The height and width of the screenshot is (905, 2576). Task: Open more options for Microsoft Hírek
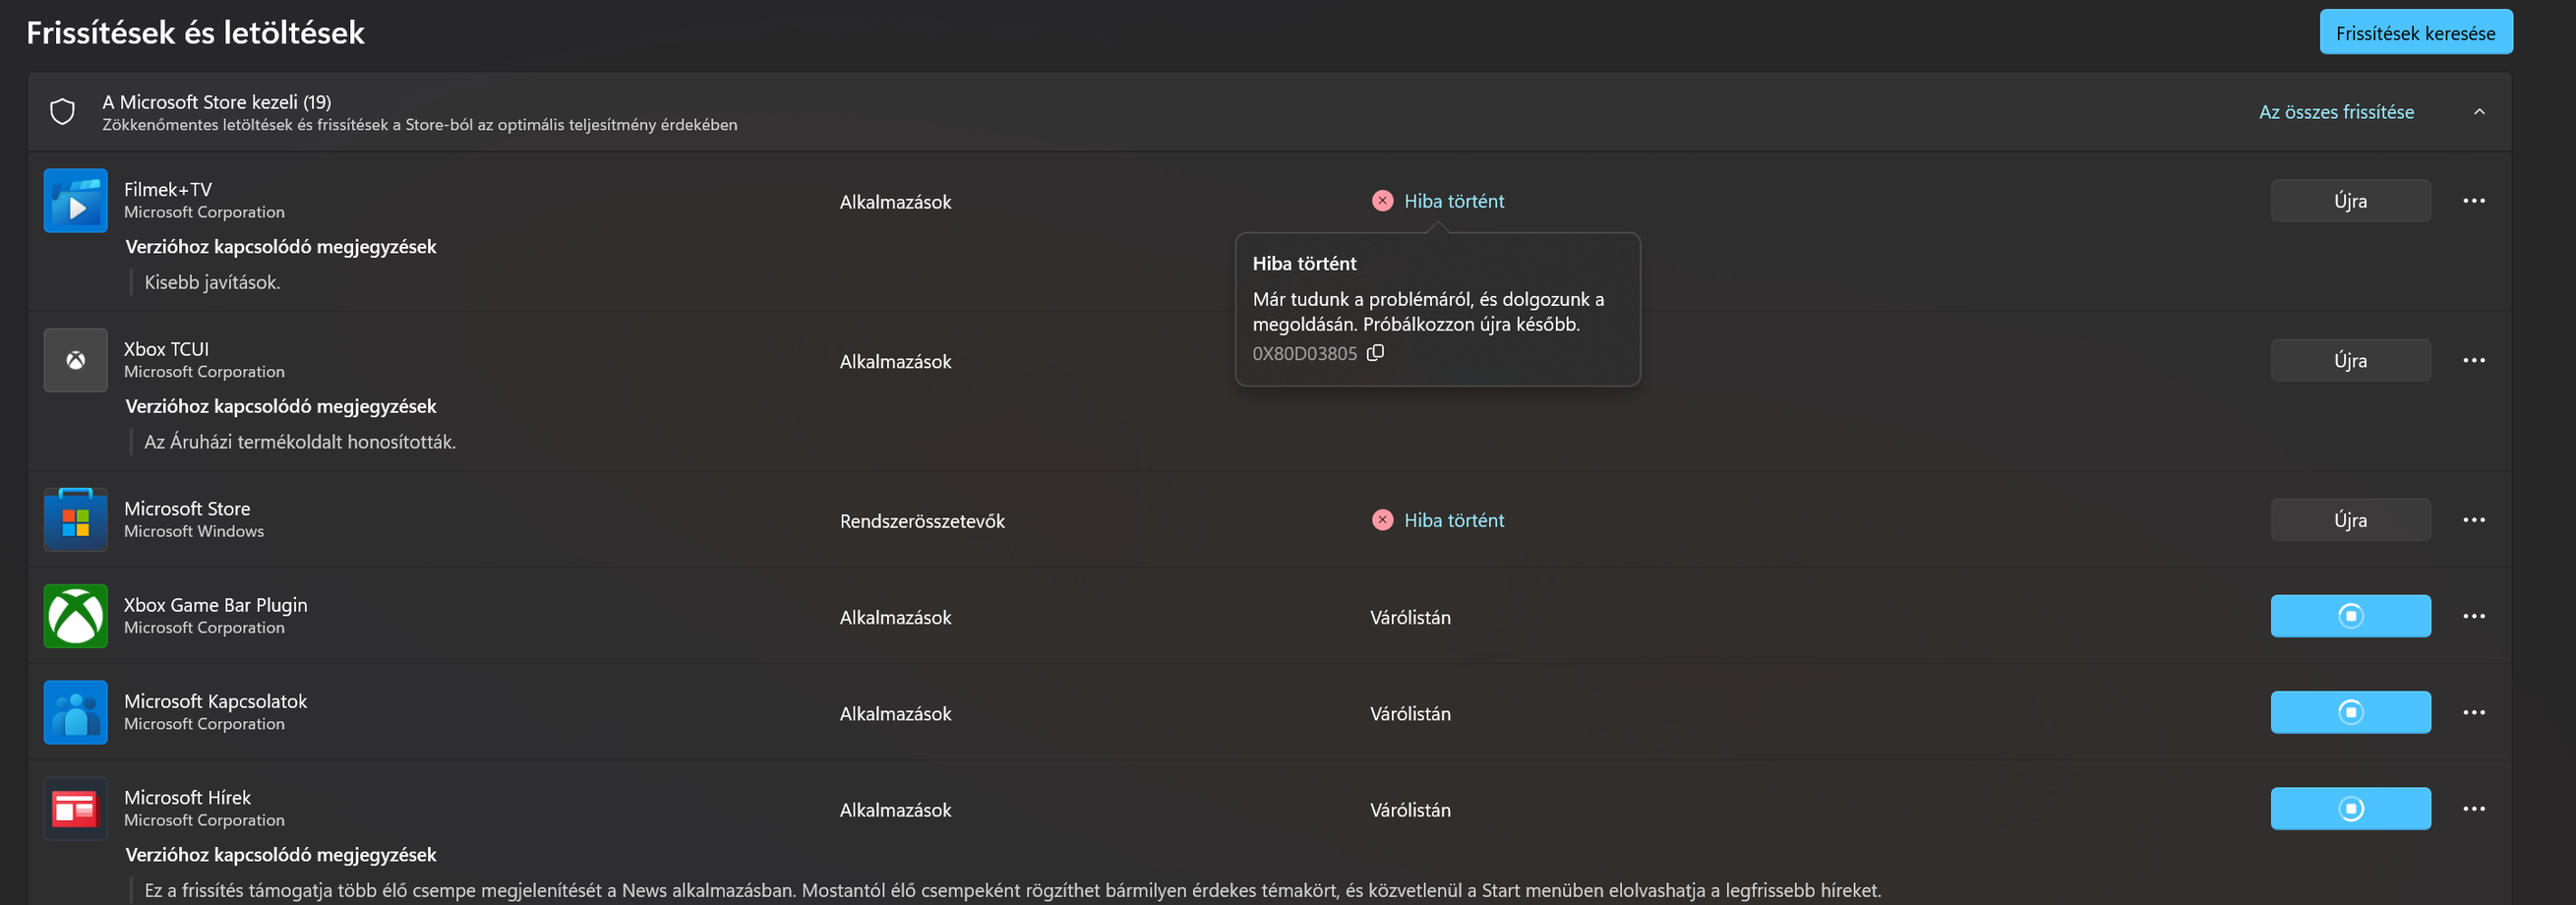point(2474,809)
